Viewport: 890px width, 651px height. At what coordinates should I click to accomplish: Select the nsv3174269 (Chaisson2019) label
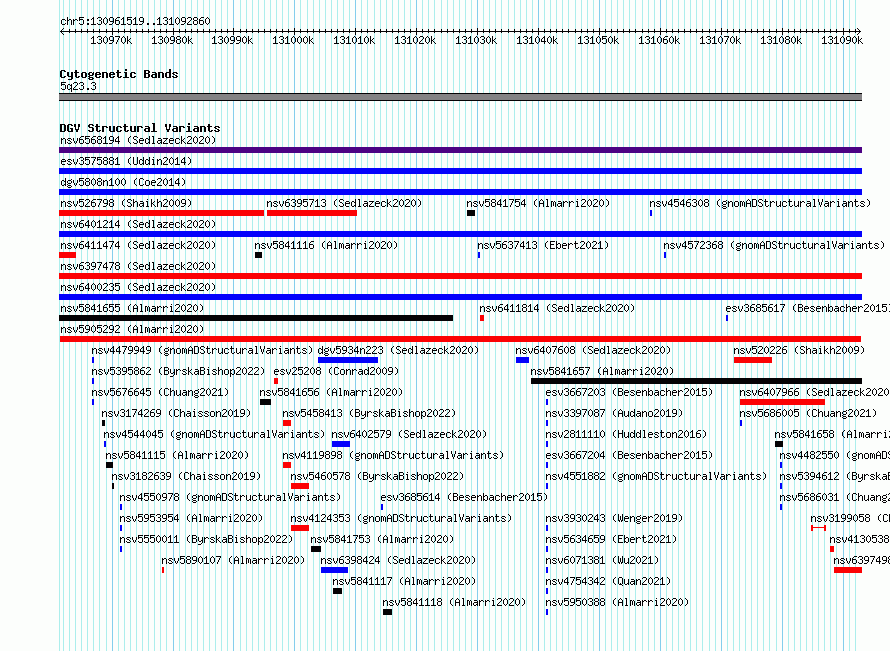coord(176,413)
